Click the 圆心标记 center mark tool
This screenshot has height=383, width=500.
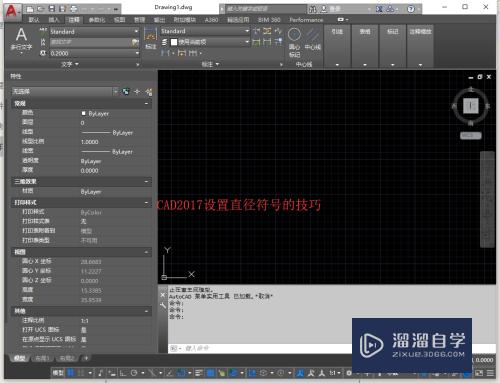(294, 43)
